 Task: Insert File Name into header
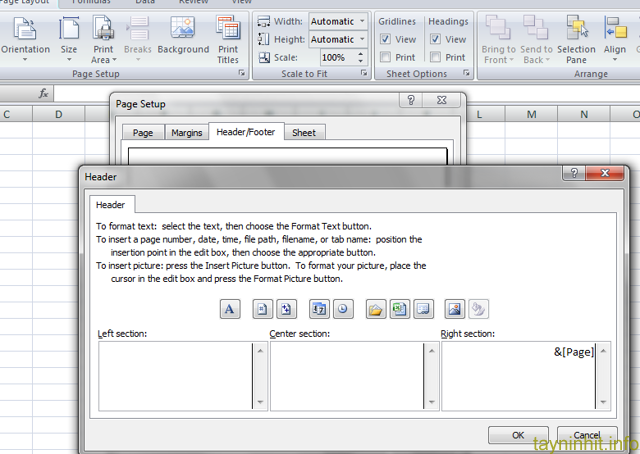[x=399, y=309]
